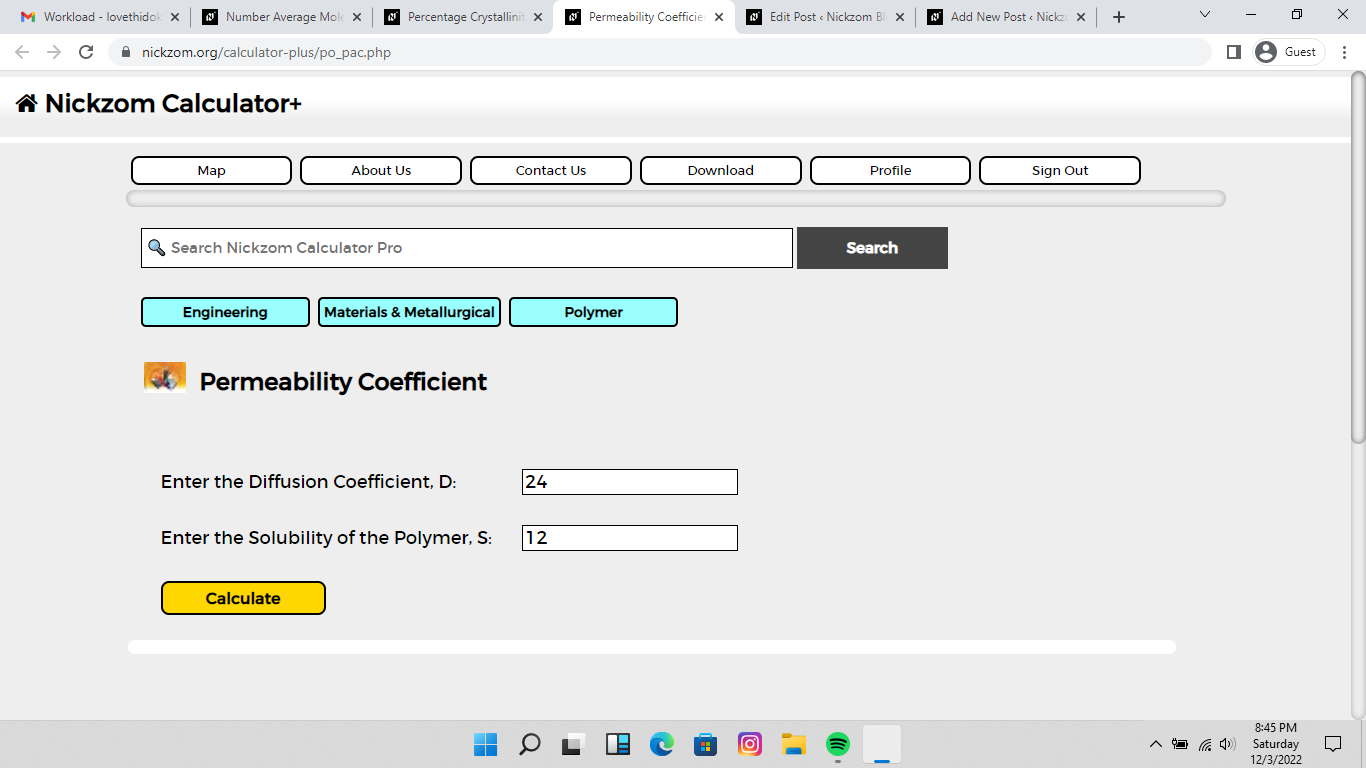Open the Profile page
The height and width of the screenshot is (768, 1366).
click(890, 170)
